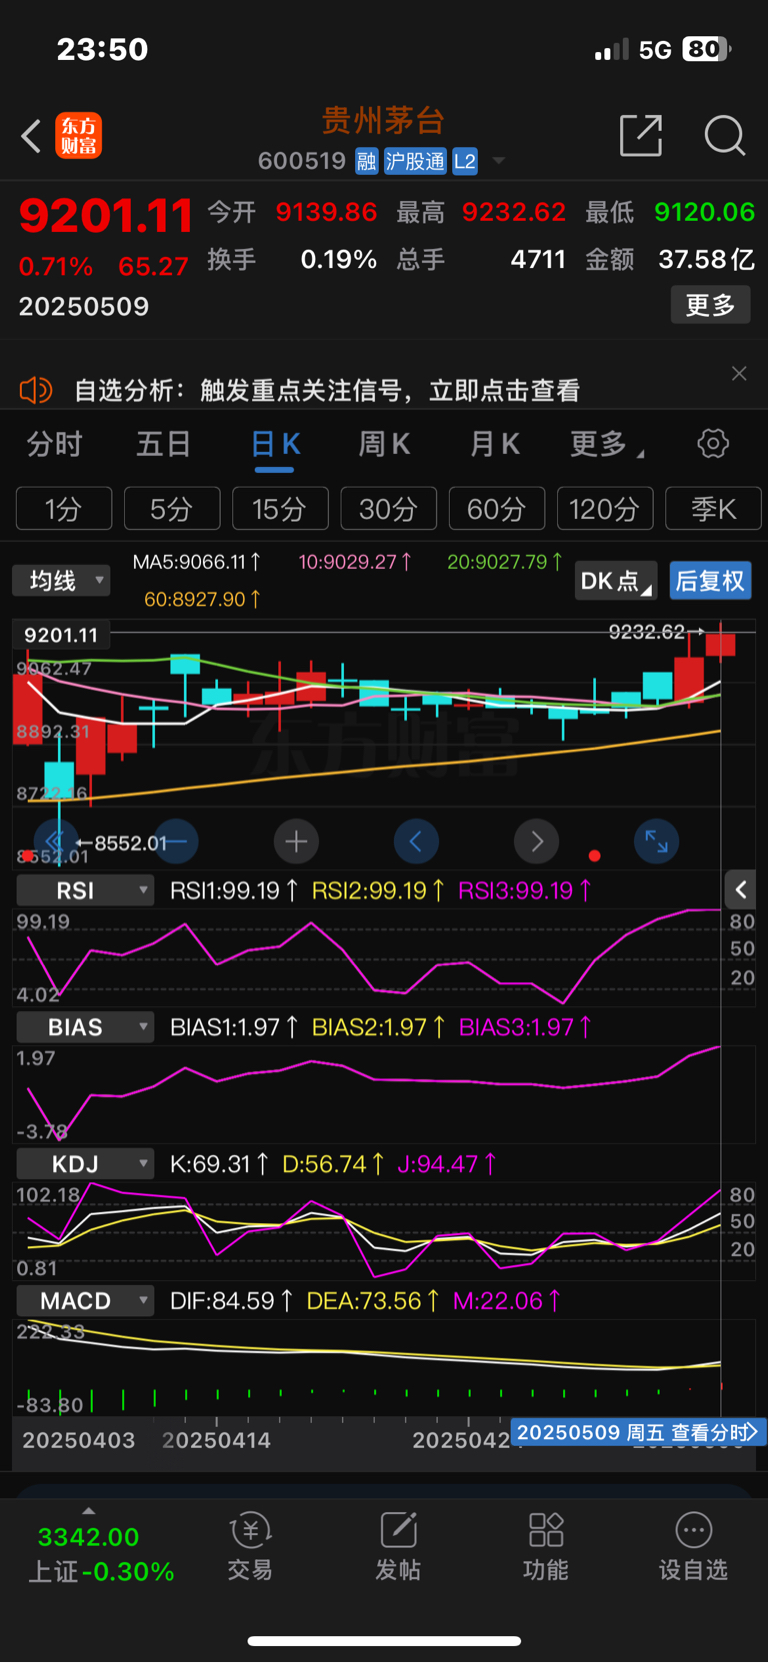Toggle DK点 signal selector
Viewport: 768px width, 1663px height.
pyautogui.click(x=615, y=581)
